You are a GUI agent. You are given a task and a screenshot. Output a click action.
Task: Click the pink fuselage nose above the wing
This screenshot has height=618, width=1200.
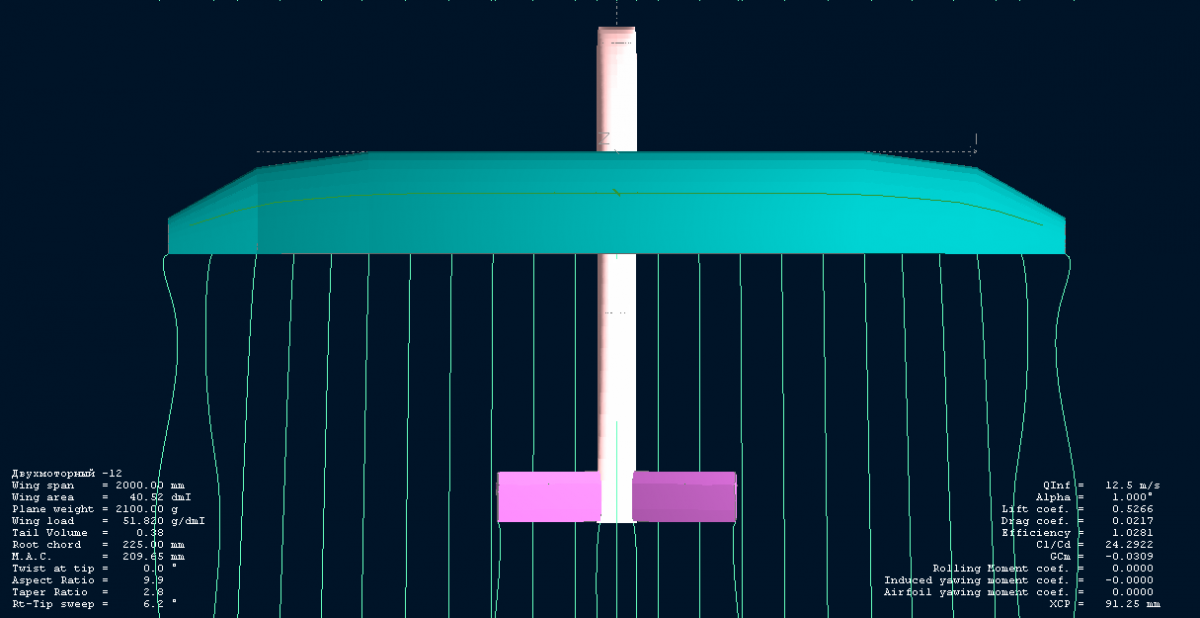pyautogui.click(x=617, y=89)
